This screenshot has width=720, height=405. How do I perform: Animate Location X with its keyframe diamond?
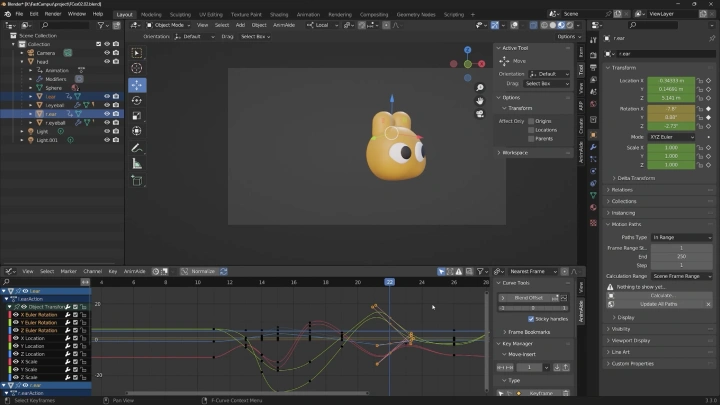click(x=709, y=81)
